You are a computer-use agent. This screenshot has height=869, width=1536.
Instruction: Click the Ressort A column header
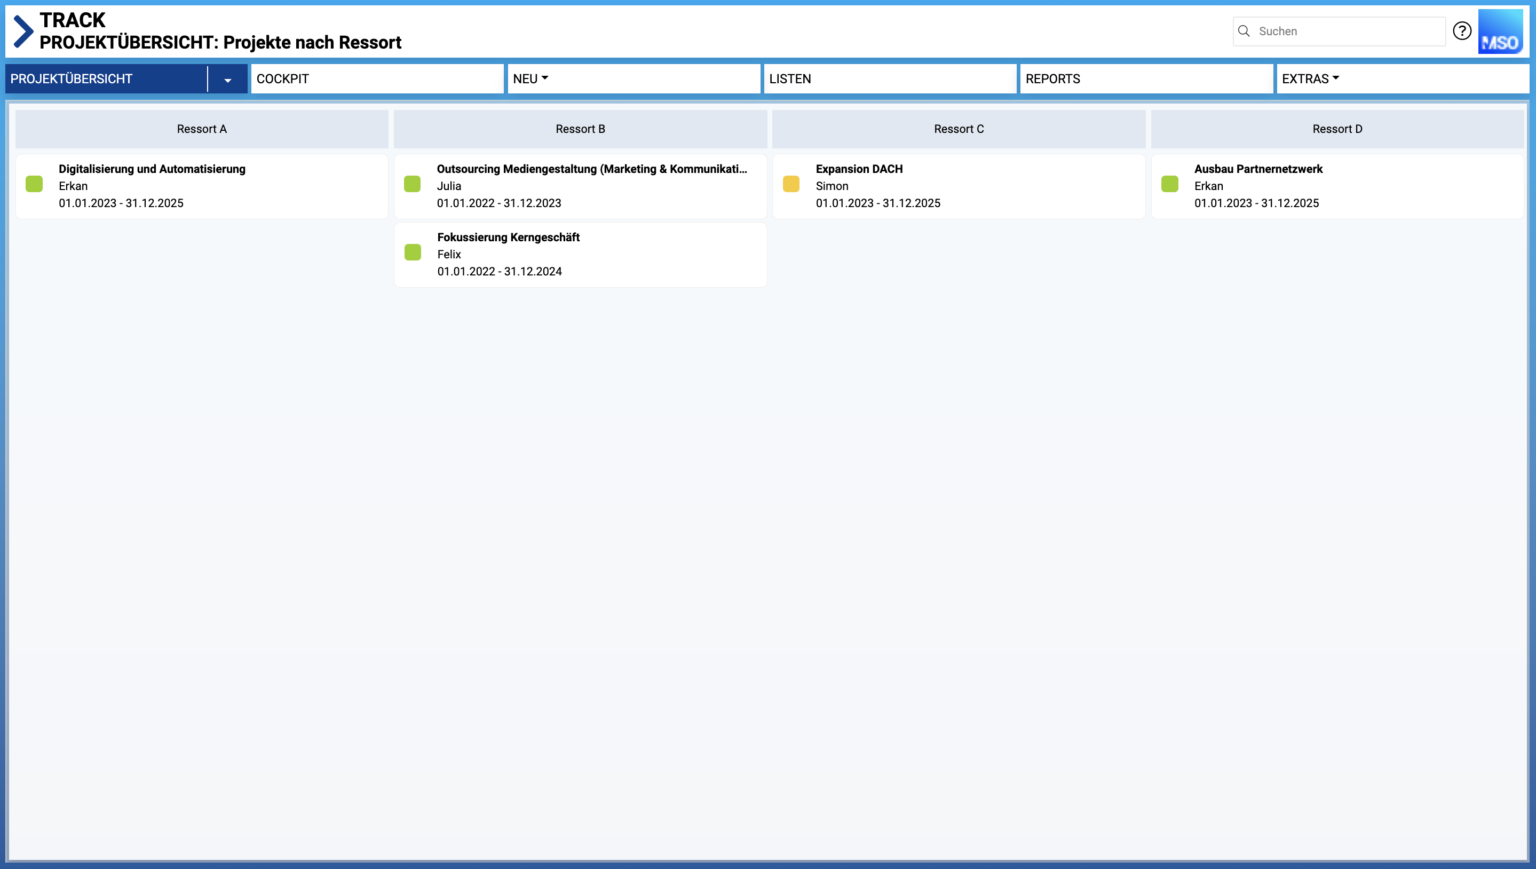click(202, 129)
